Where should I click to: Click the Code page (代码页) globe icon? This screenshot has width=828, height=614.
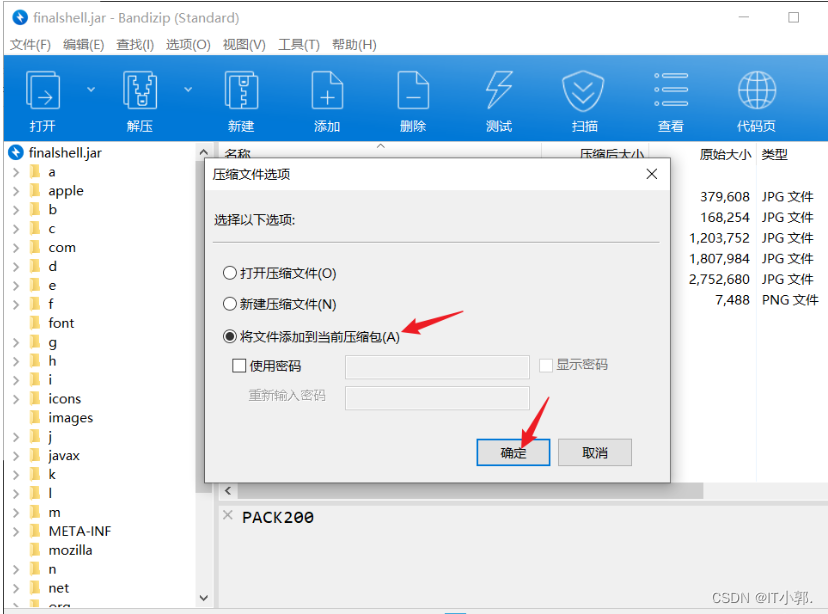[756, 91]
